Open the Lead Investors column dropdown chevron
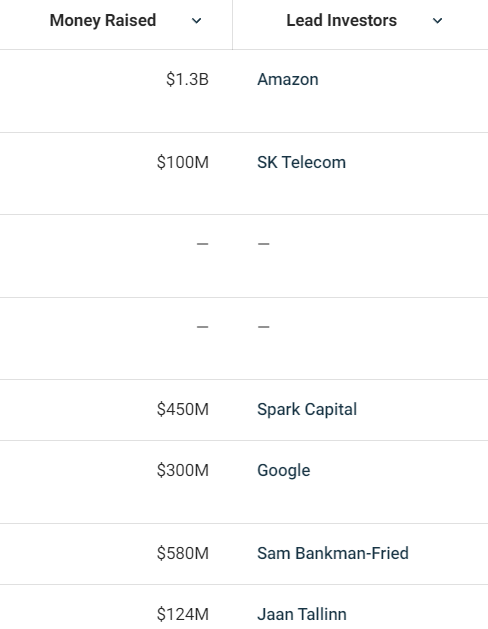 (437, 21)
